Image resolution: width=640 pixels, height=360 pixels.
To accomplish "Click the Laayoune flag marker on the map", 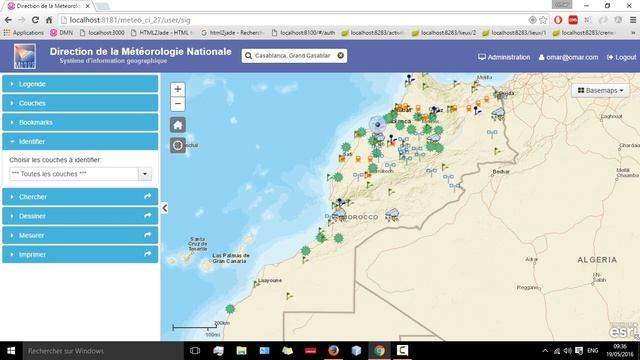I will (x=257, y=284).
